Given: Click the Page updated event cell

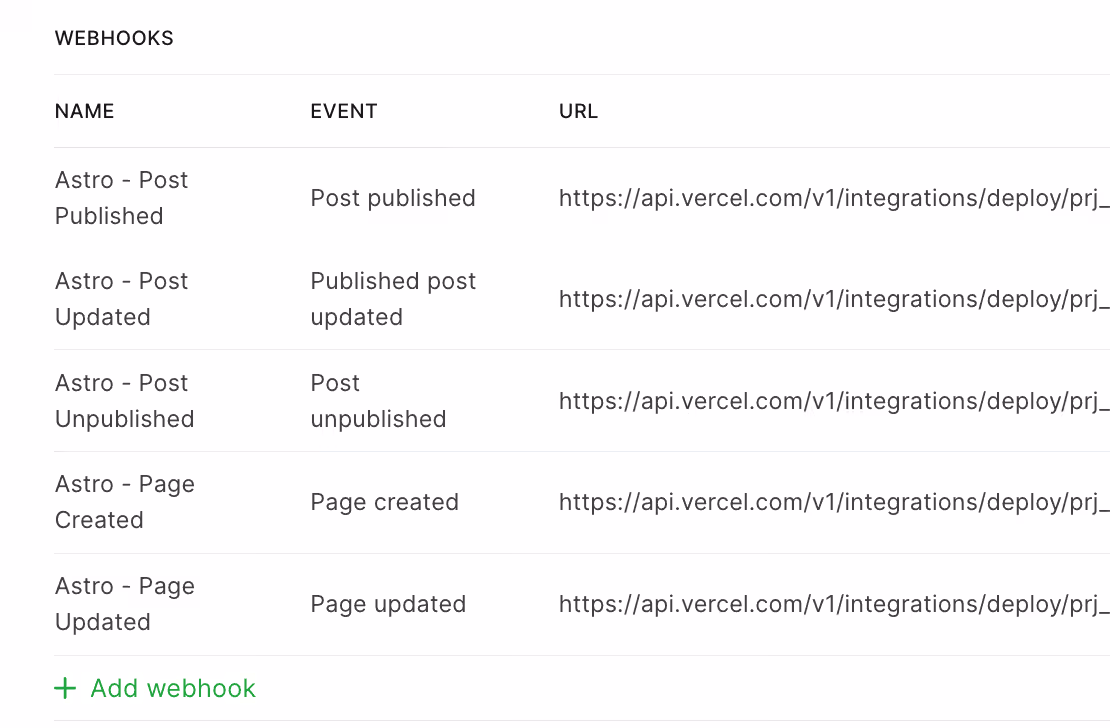Looking at the screenshot, I should coord(388,604).
